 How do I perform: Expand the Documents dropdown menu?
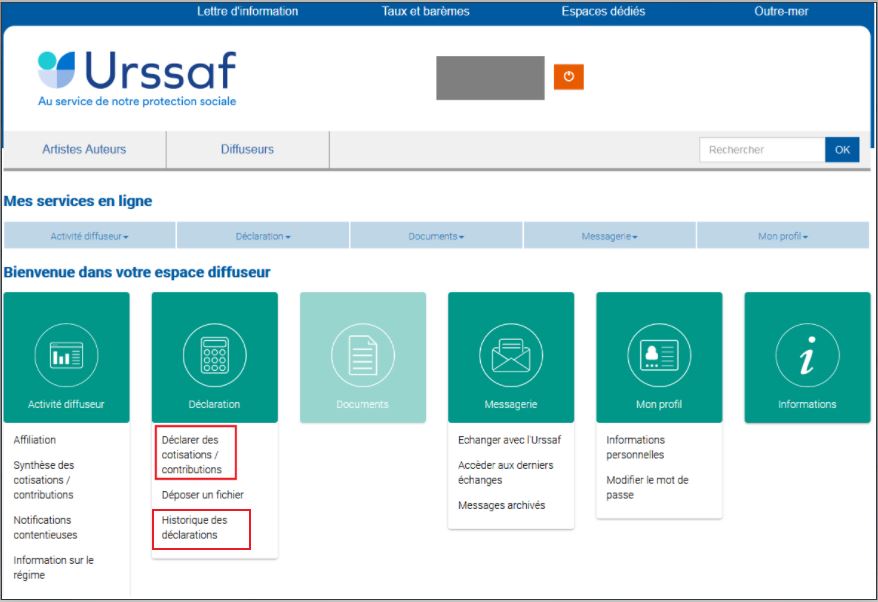point(436,236)
